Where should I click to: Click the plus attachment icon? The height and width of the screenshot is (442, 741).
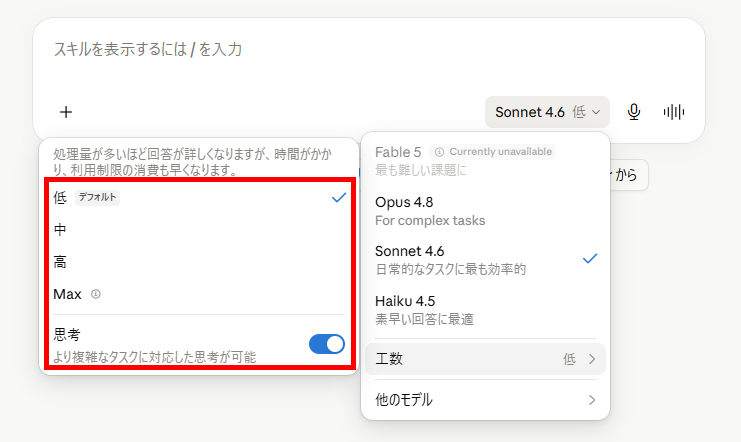pyautogui.click(x=66, y=112)
